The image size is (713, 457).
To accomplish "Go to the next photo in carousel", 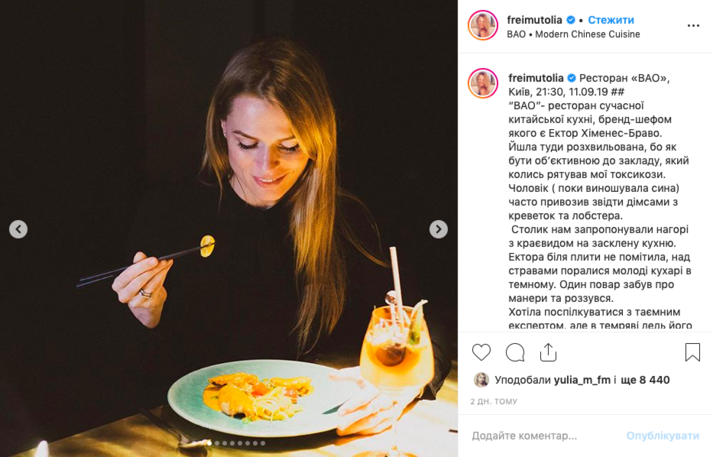I will tap(438, 229).
